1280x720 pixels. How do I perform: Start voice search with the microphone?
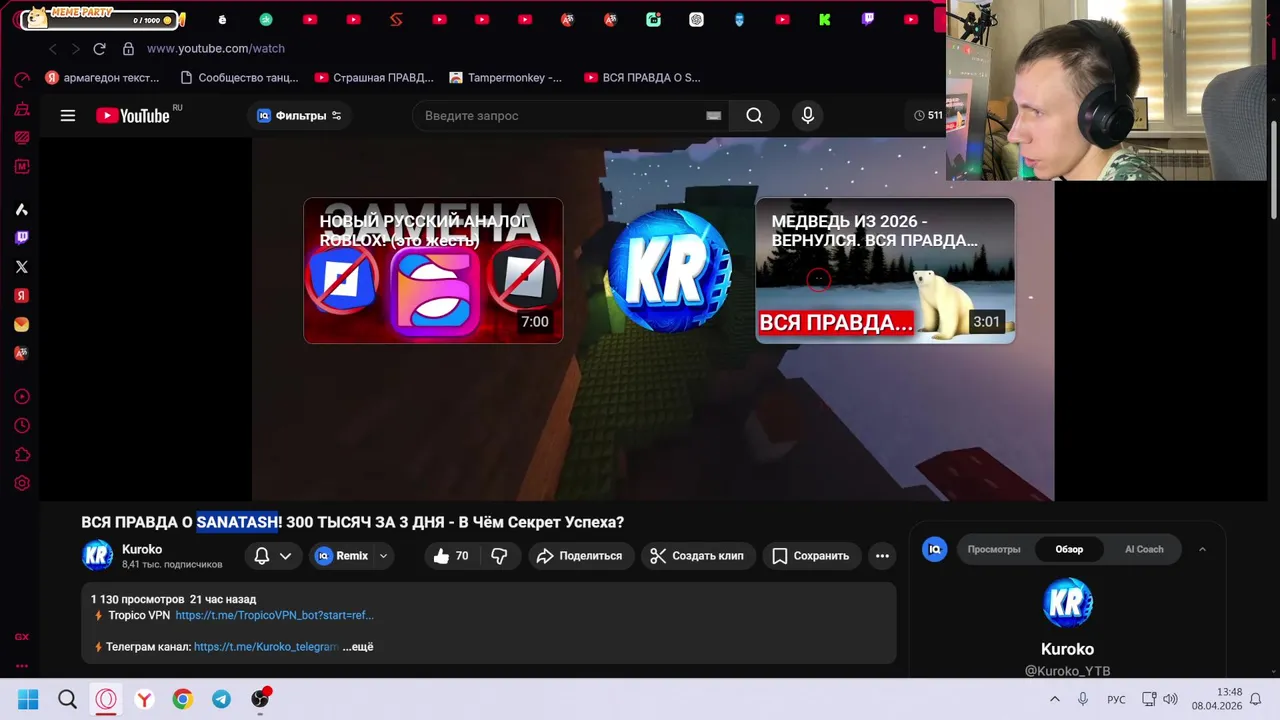[808, 116]
